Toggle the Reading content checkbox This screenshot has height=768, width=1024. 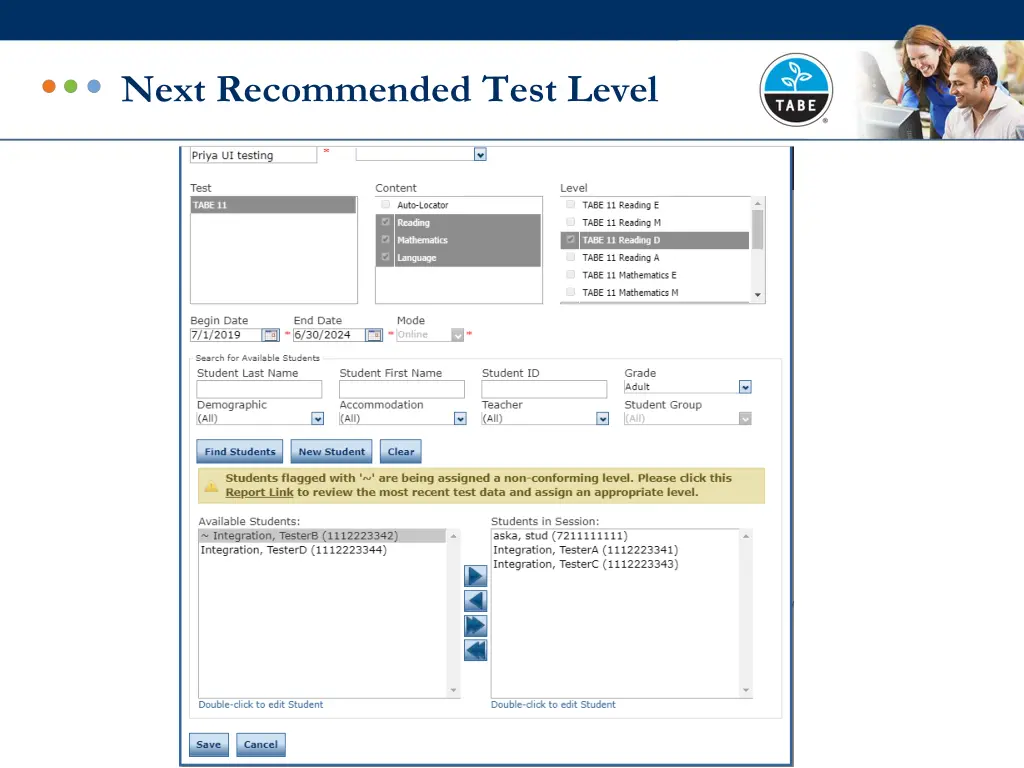coord(385,222)
